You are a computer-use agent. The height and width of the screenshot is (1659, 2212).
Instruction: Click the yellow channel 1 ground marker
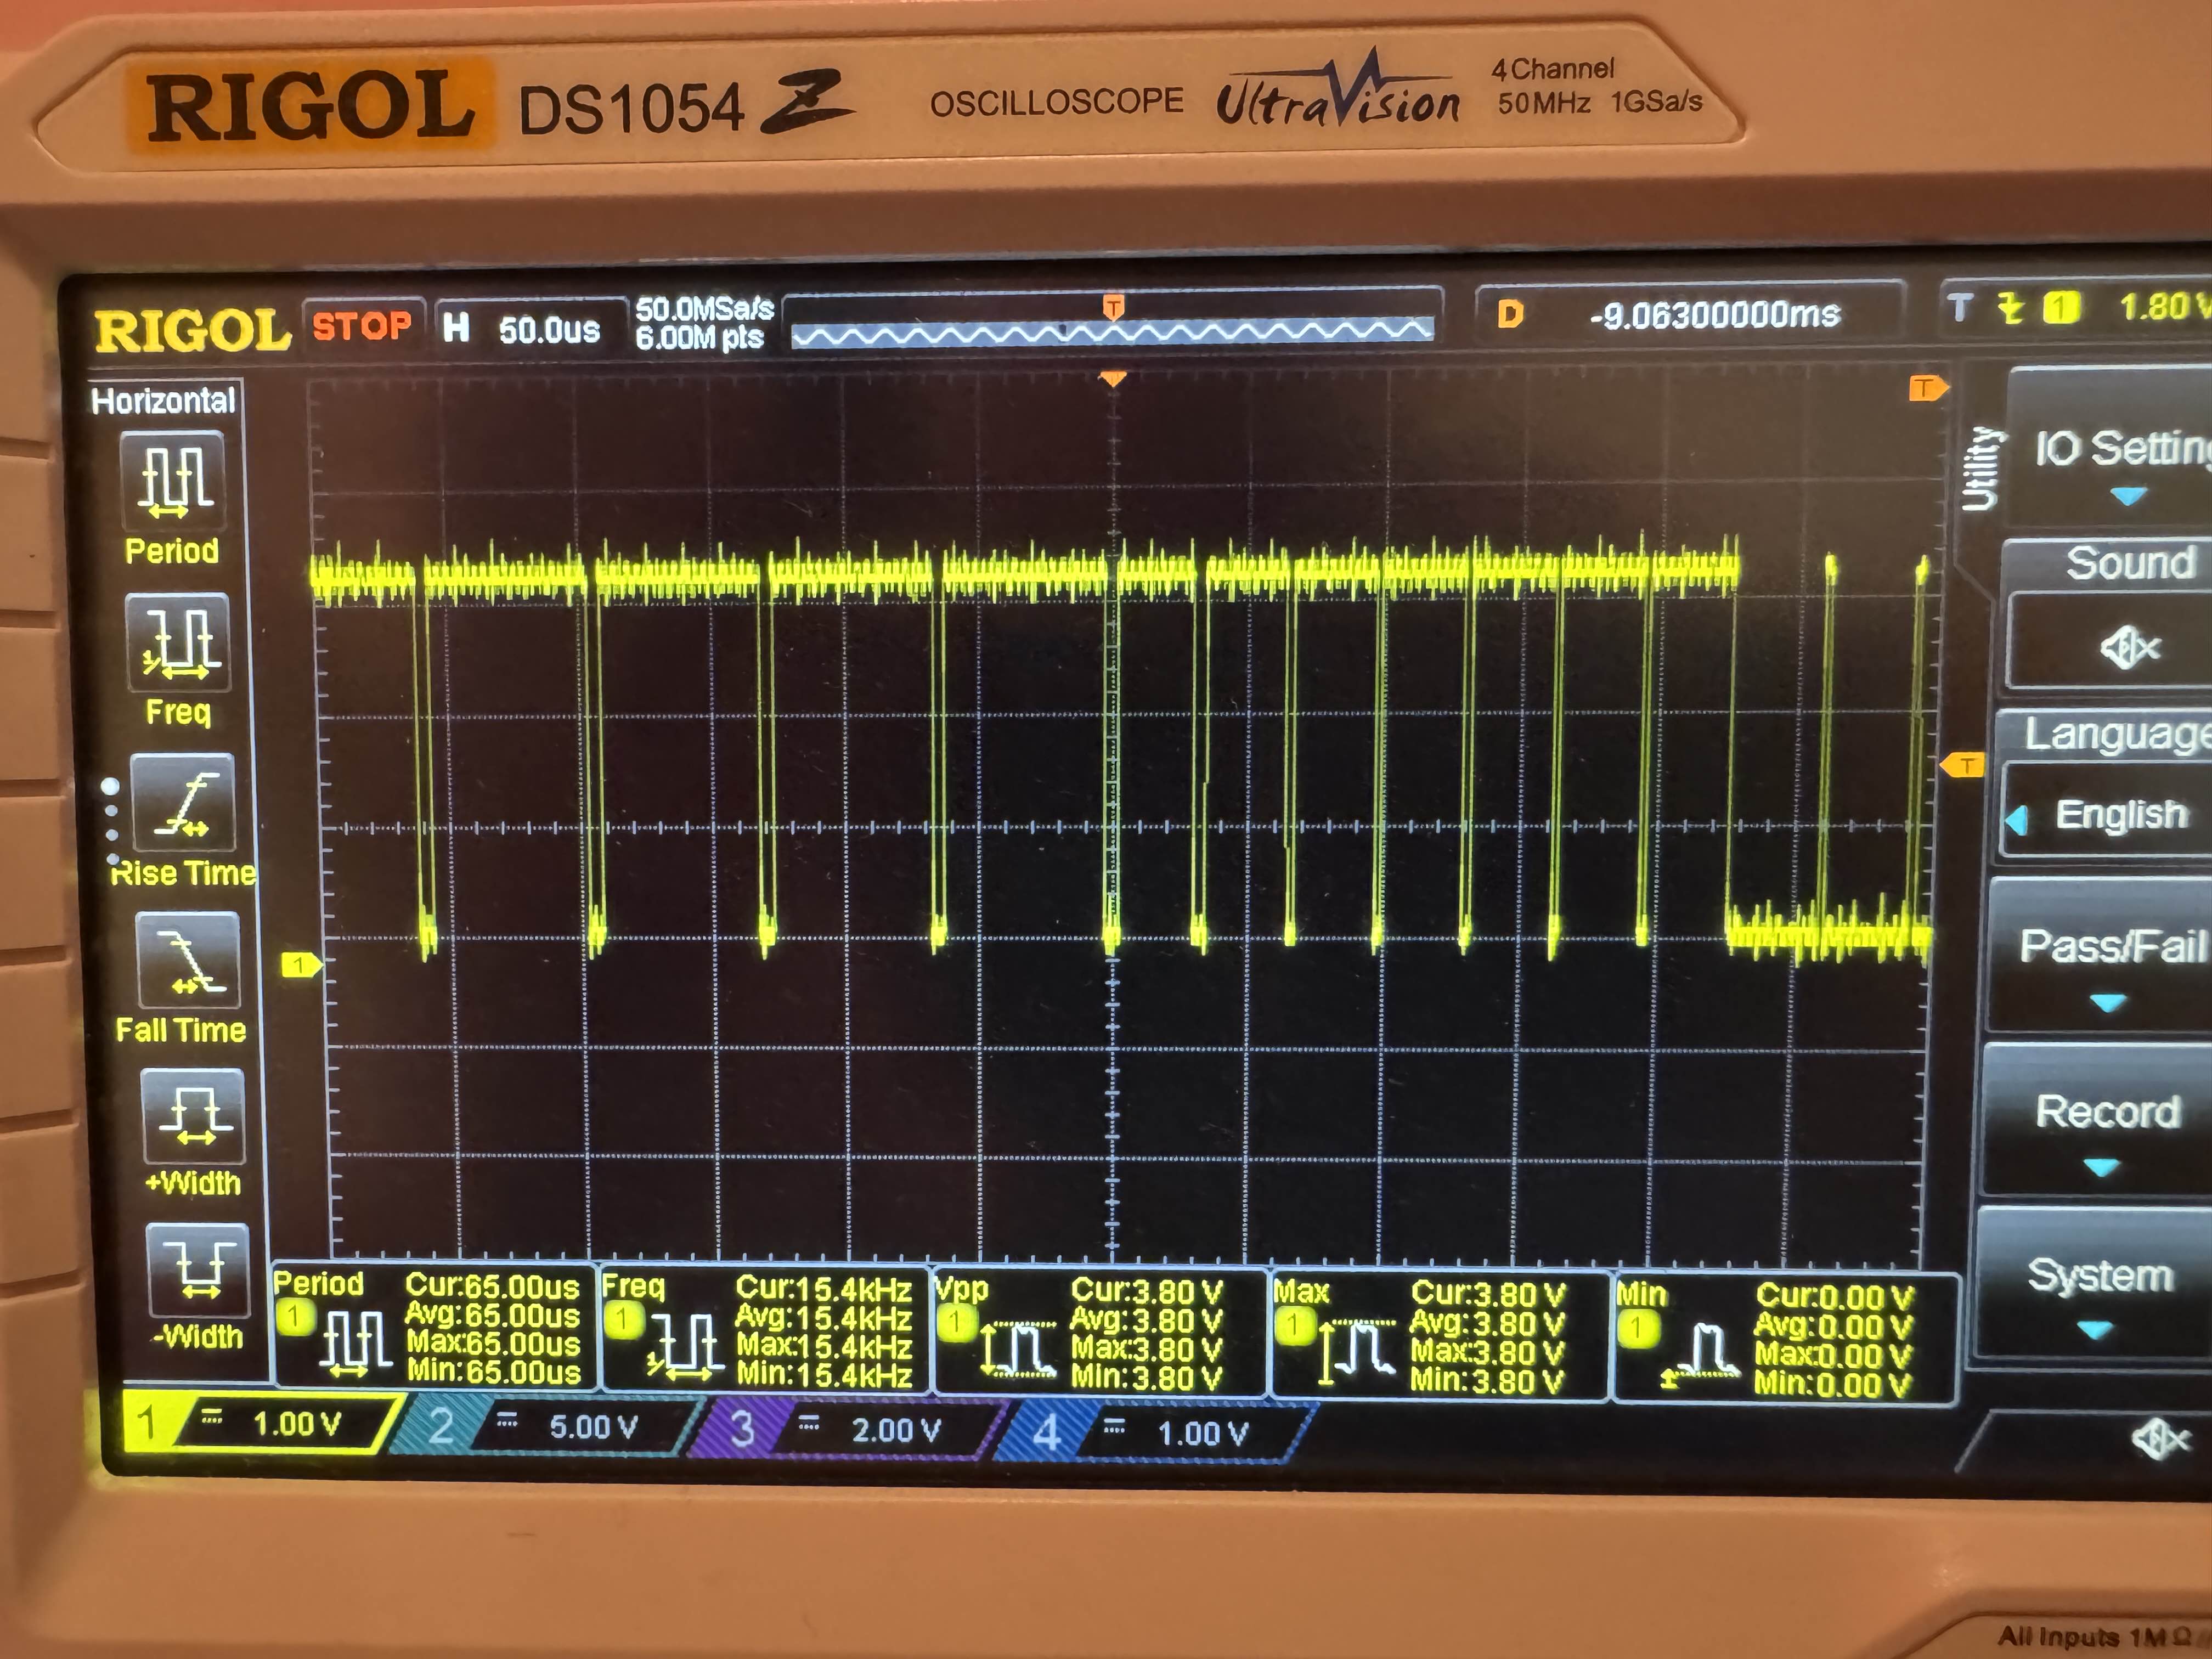(301, 964)
